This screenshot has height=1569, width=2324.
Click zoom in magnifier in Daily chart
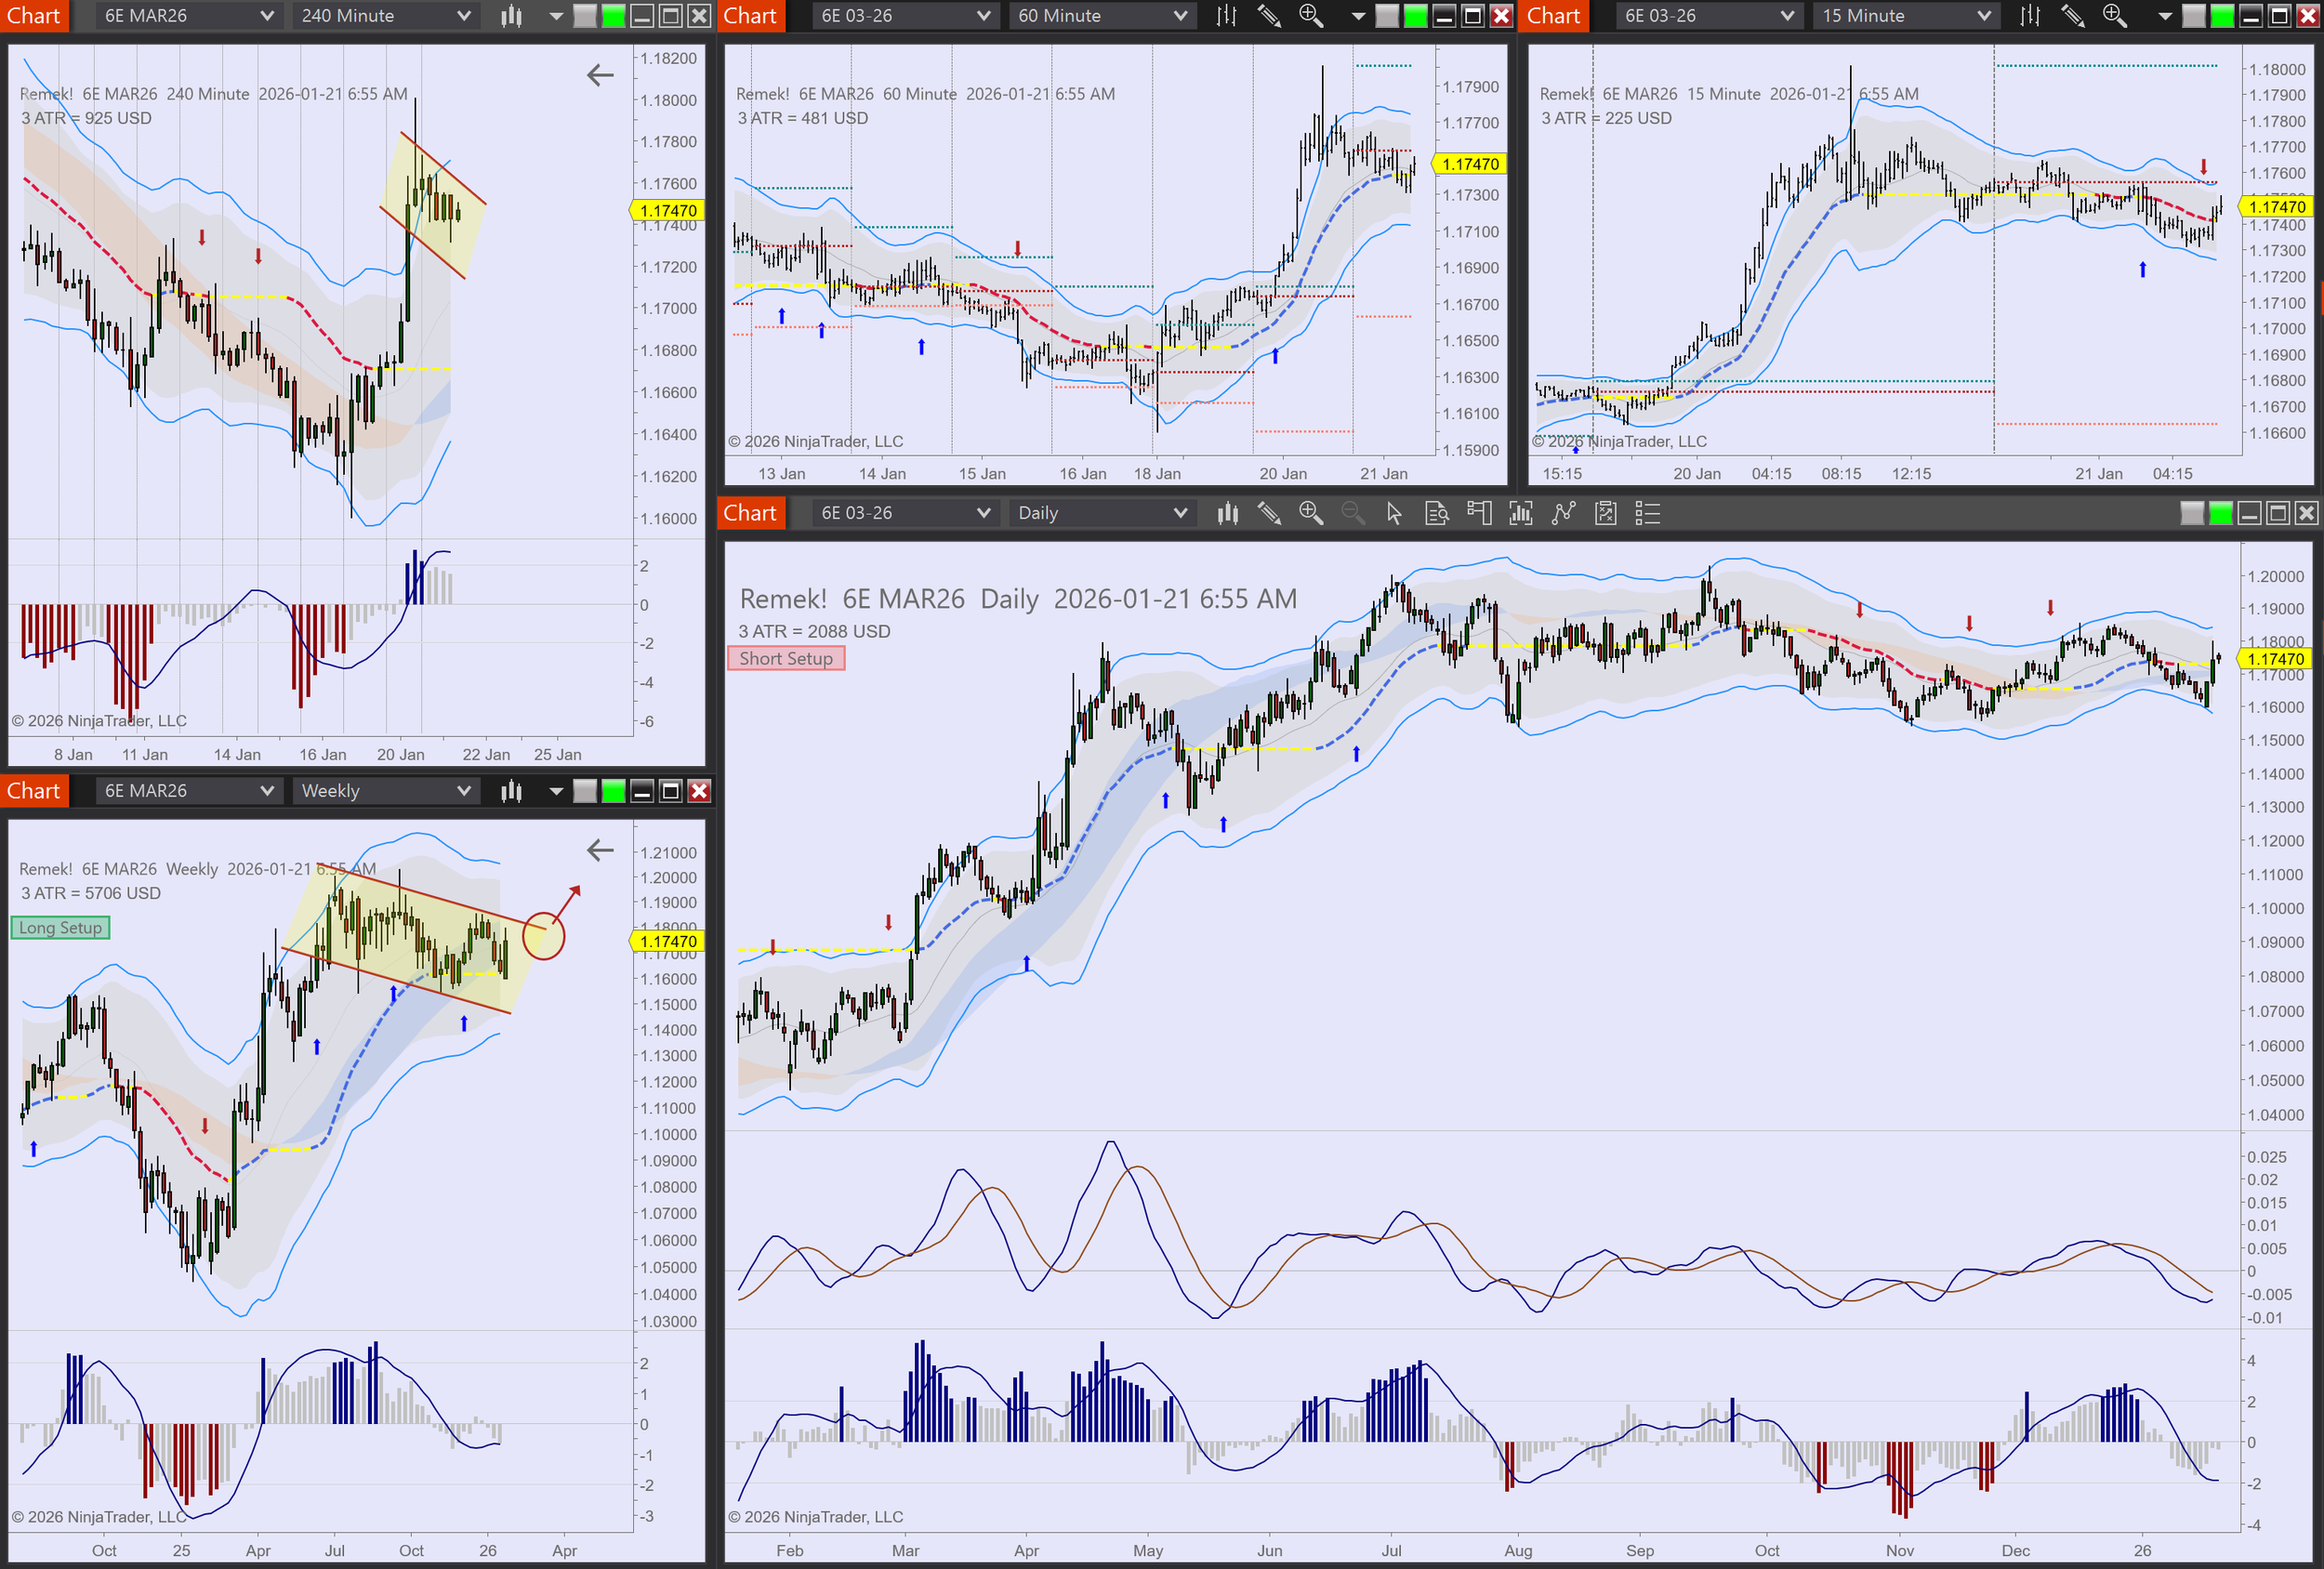[1310, 513]
